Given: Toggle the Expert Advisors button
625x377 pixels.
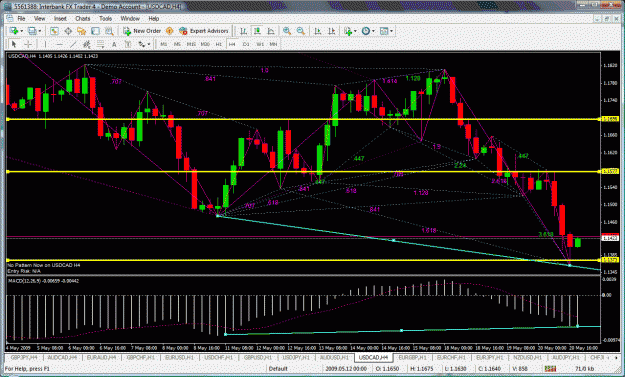Looking at the screenshot, I should [204, 31].
